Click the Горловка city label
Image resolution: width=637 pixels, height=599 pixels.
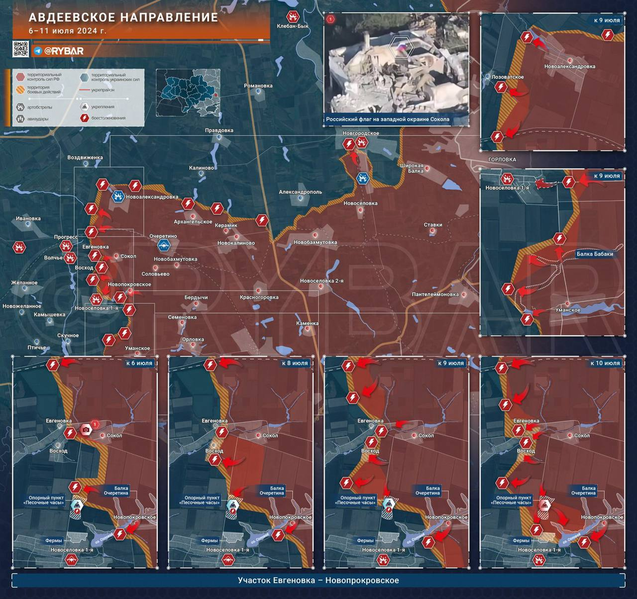495,160
